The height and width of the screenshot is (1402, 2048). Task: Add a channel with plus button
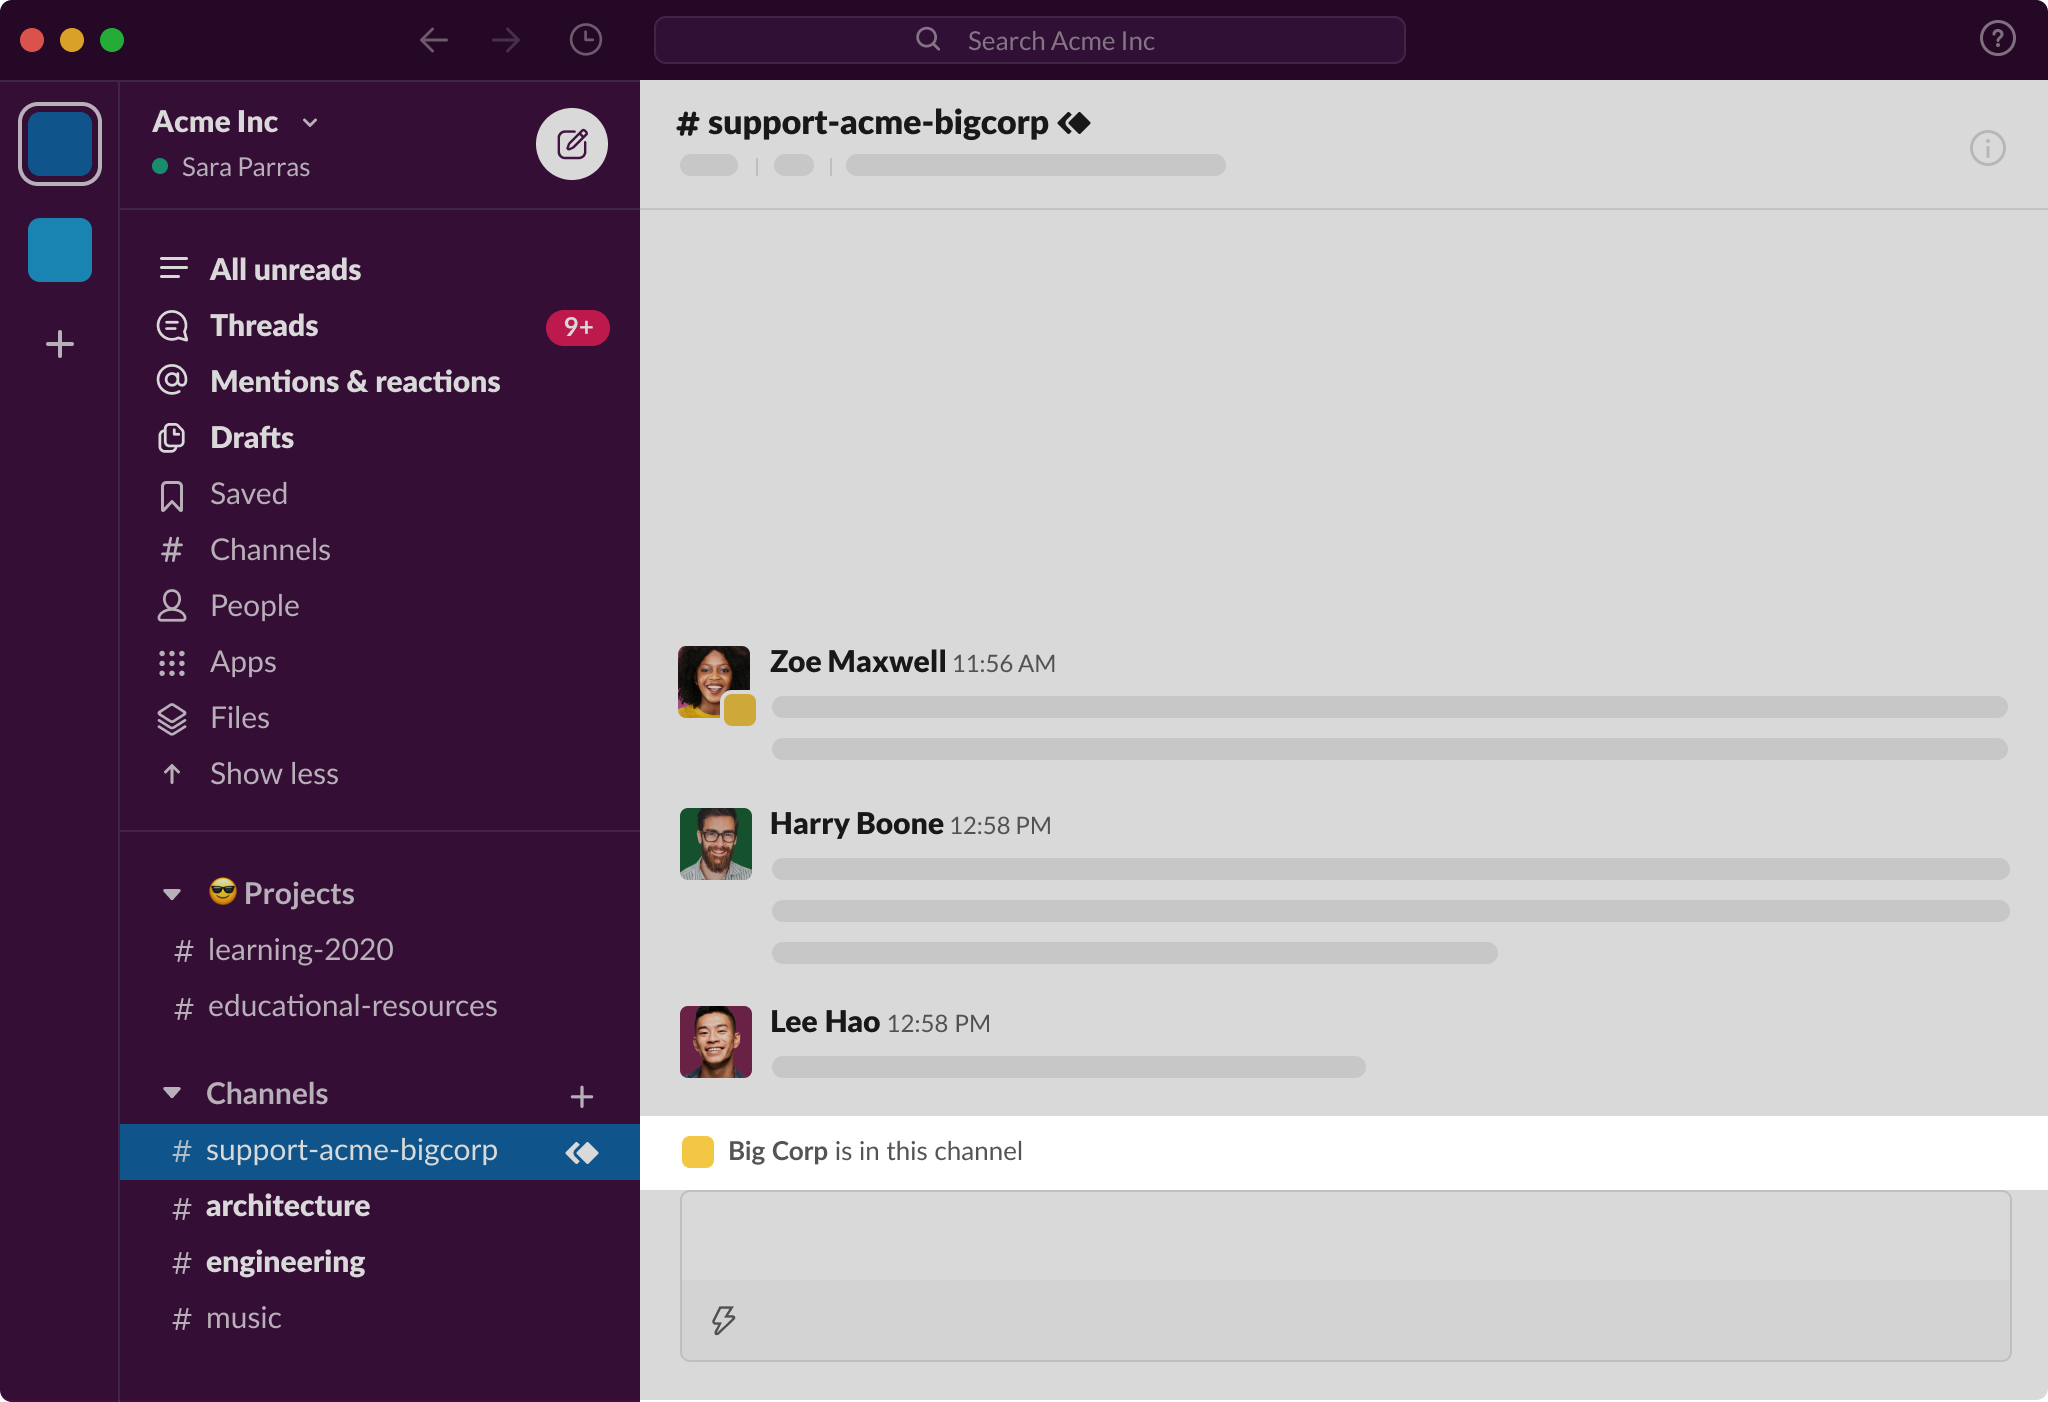point(582,1096)
